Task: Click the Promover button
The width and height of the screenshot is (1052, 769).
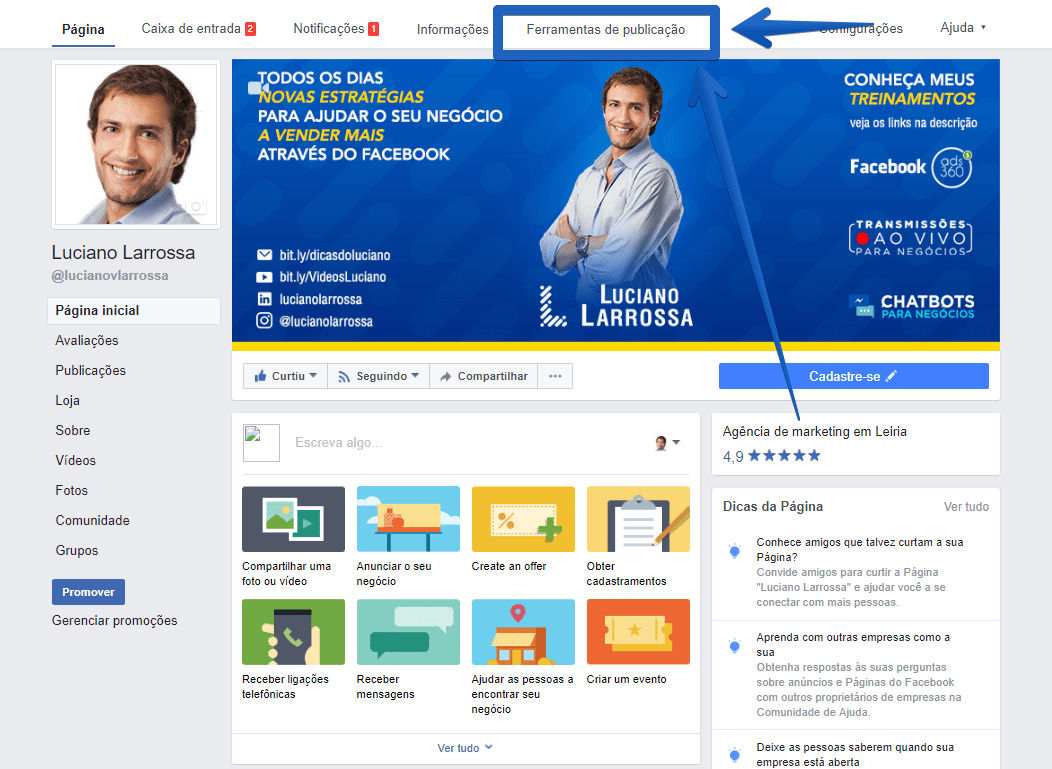Action: pyautogui.click(x=89, y=592)
